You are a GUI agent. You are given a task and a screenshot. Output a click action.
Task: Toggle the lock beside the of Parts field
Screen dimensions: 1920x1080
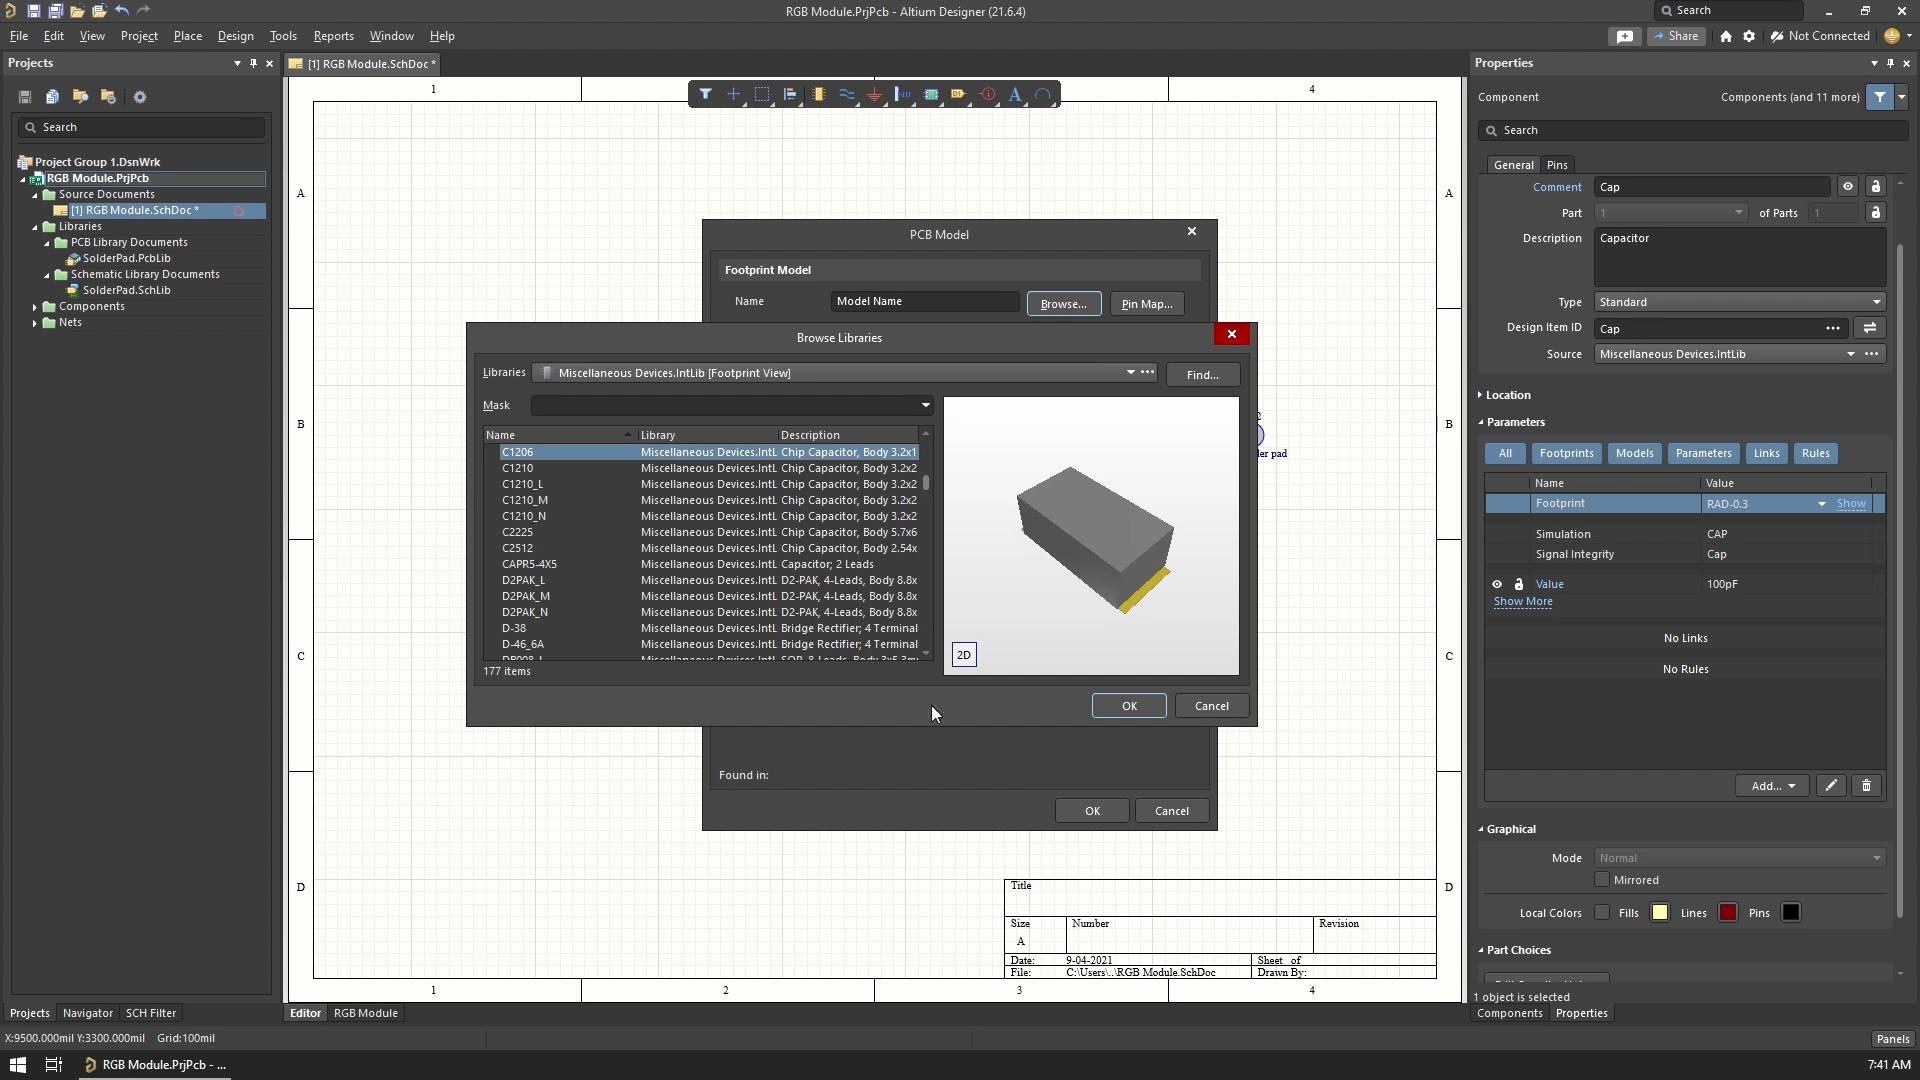pyautogui.click(x=1876, y=213)
